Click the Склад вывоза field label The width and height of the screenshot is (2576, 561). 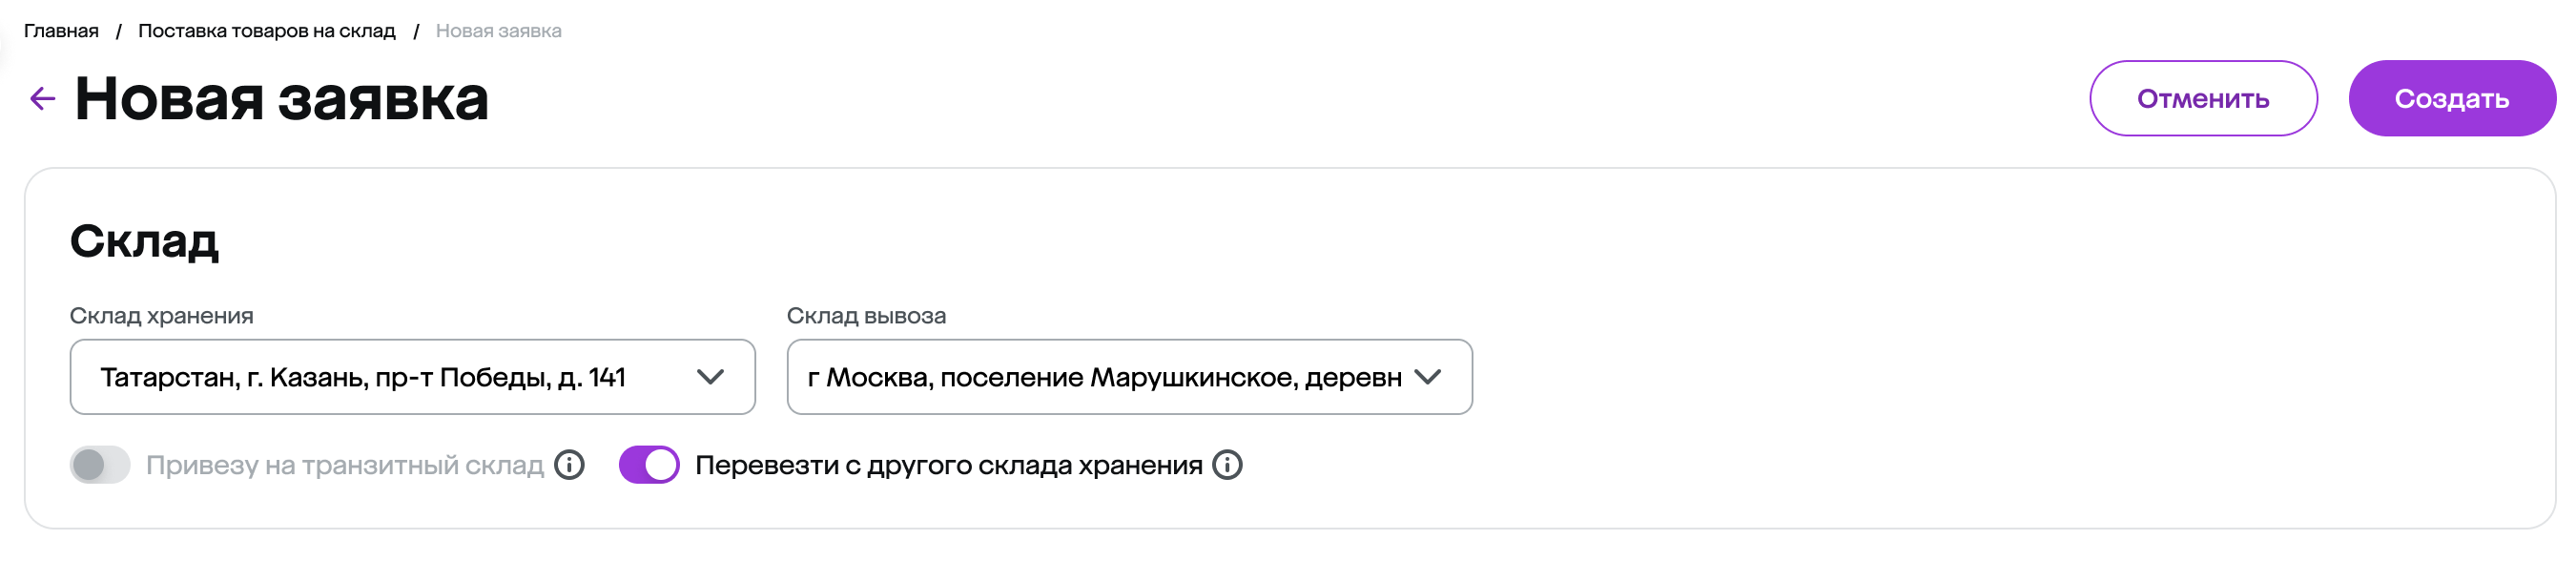pyautogui.click(x=866, y=316)
